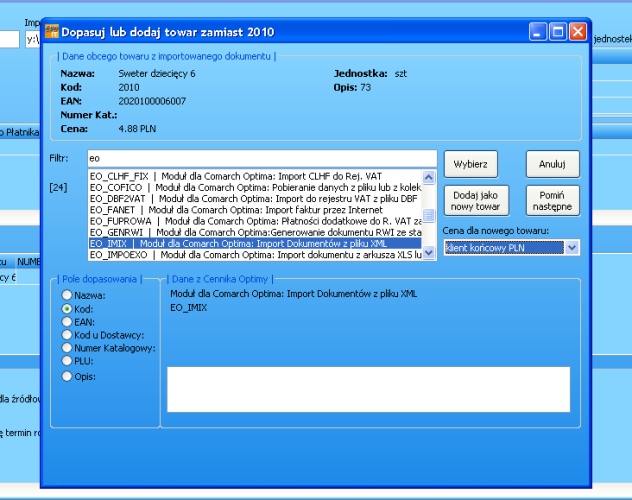Minimize the Dopasuj lub dodaj towar dialog
Screen dimensions: 632x500
tap(538, 32)
